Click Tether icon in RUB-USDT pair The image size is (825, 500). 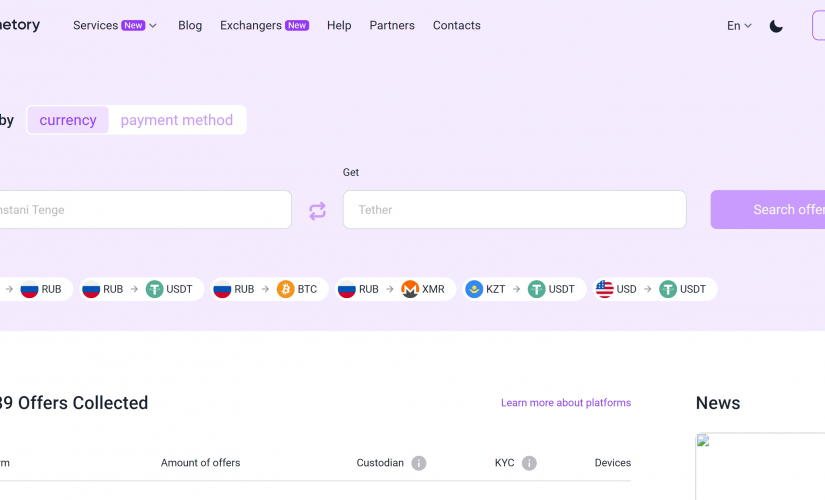click(x=154, y=289)
